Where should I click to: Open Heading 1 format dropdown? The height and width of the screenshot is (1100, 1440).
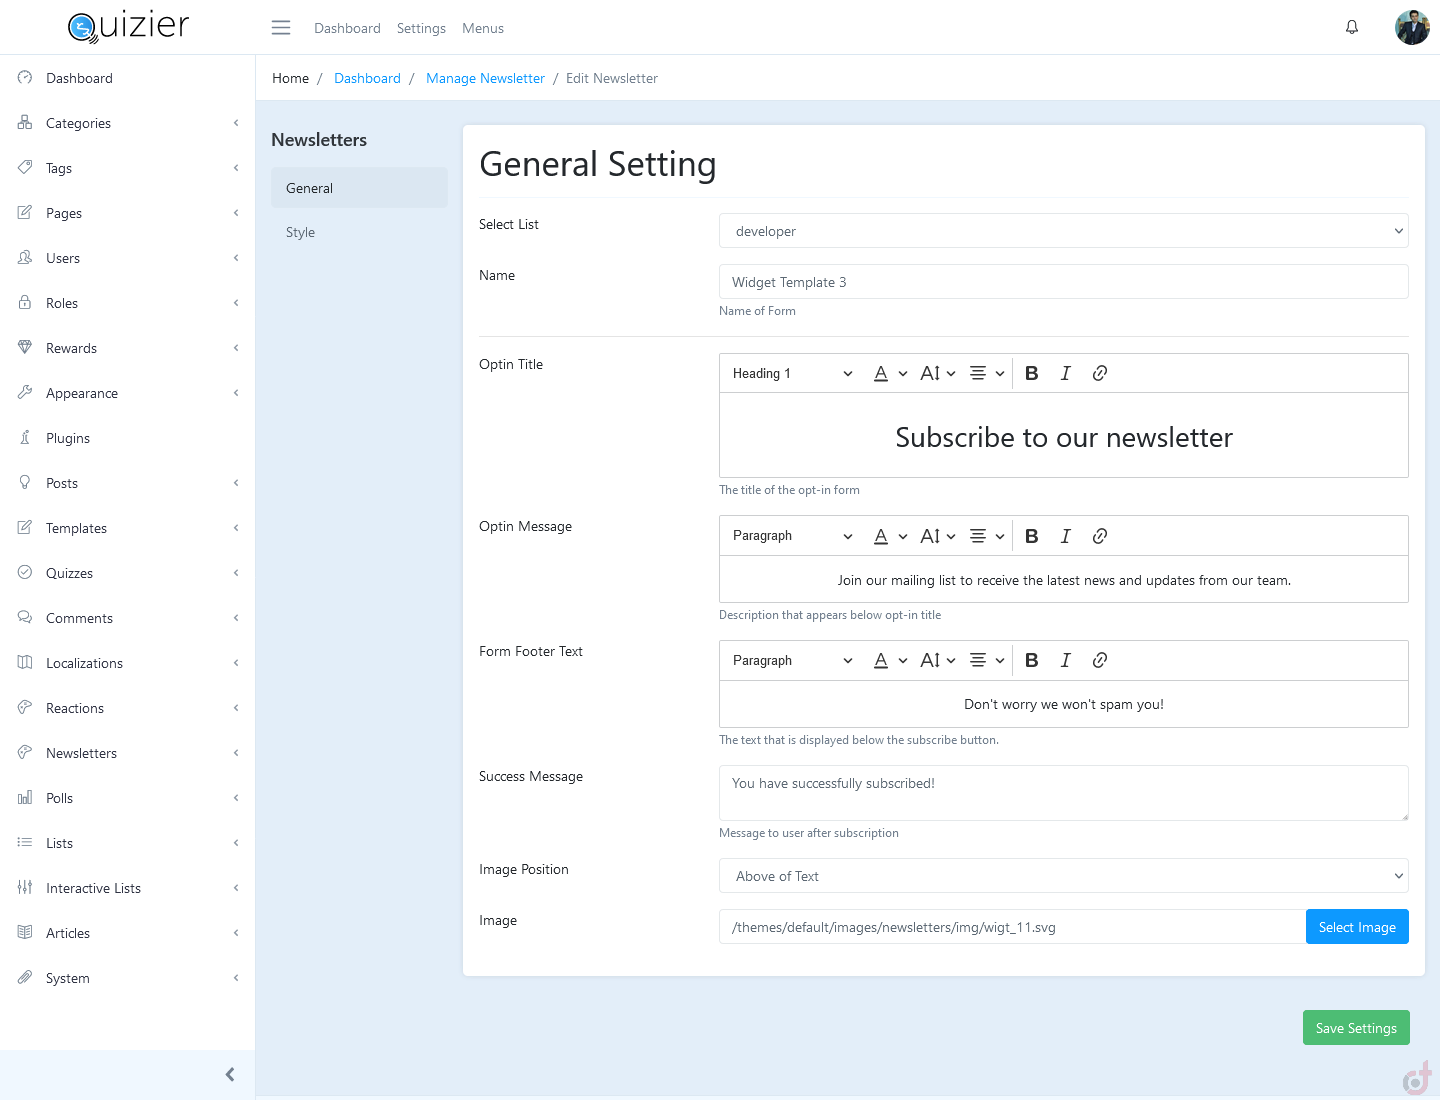coord(792,373)
